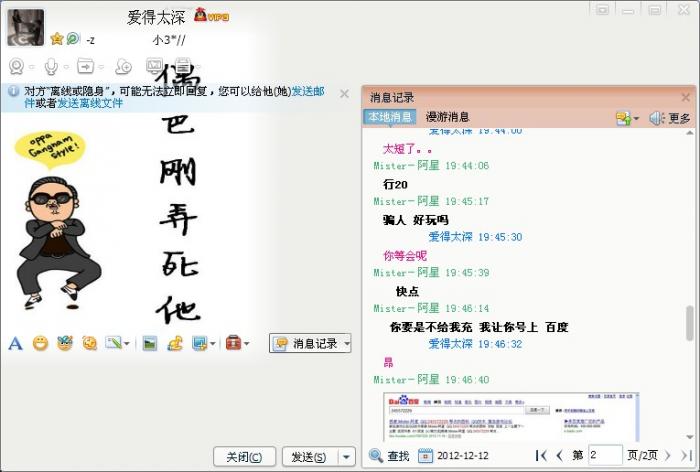Image resolution: width=700 pixels, height=472 pixels.
Task: Click the message 你要是不给我充 我让你号上 百度
Action: (479, 327)
